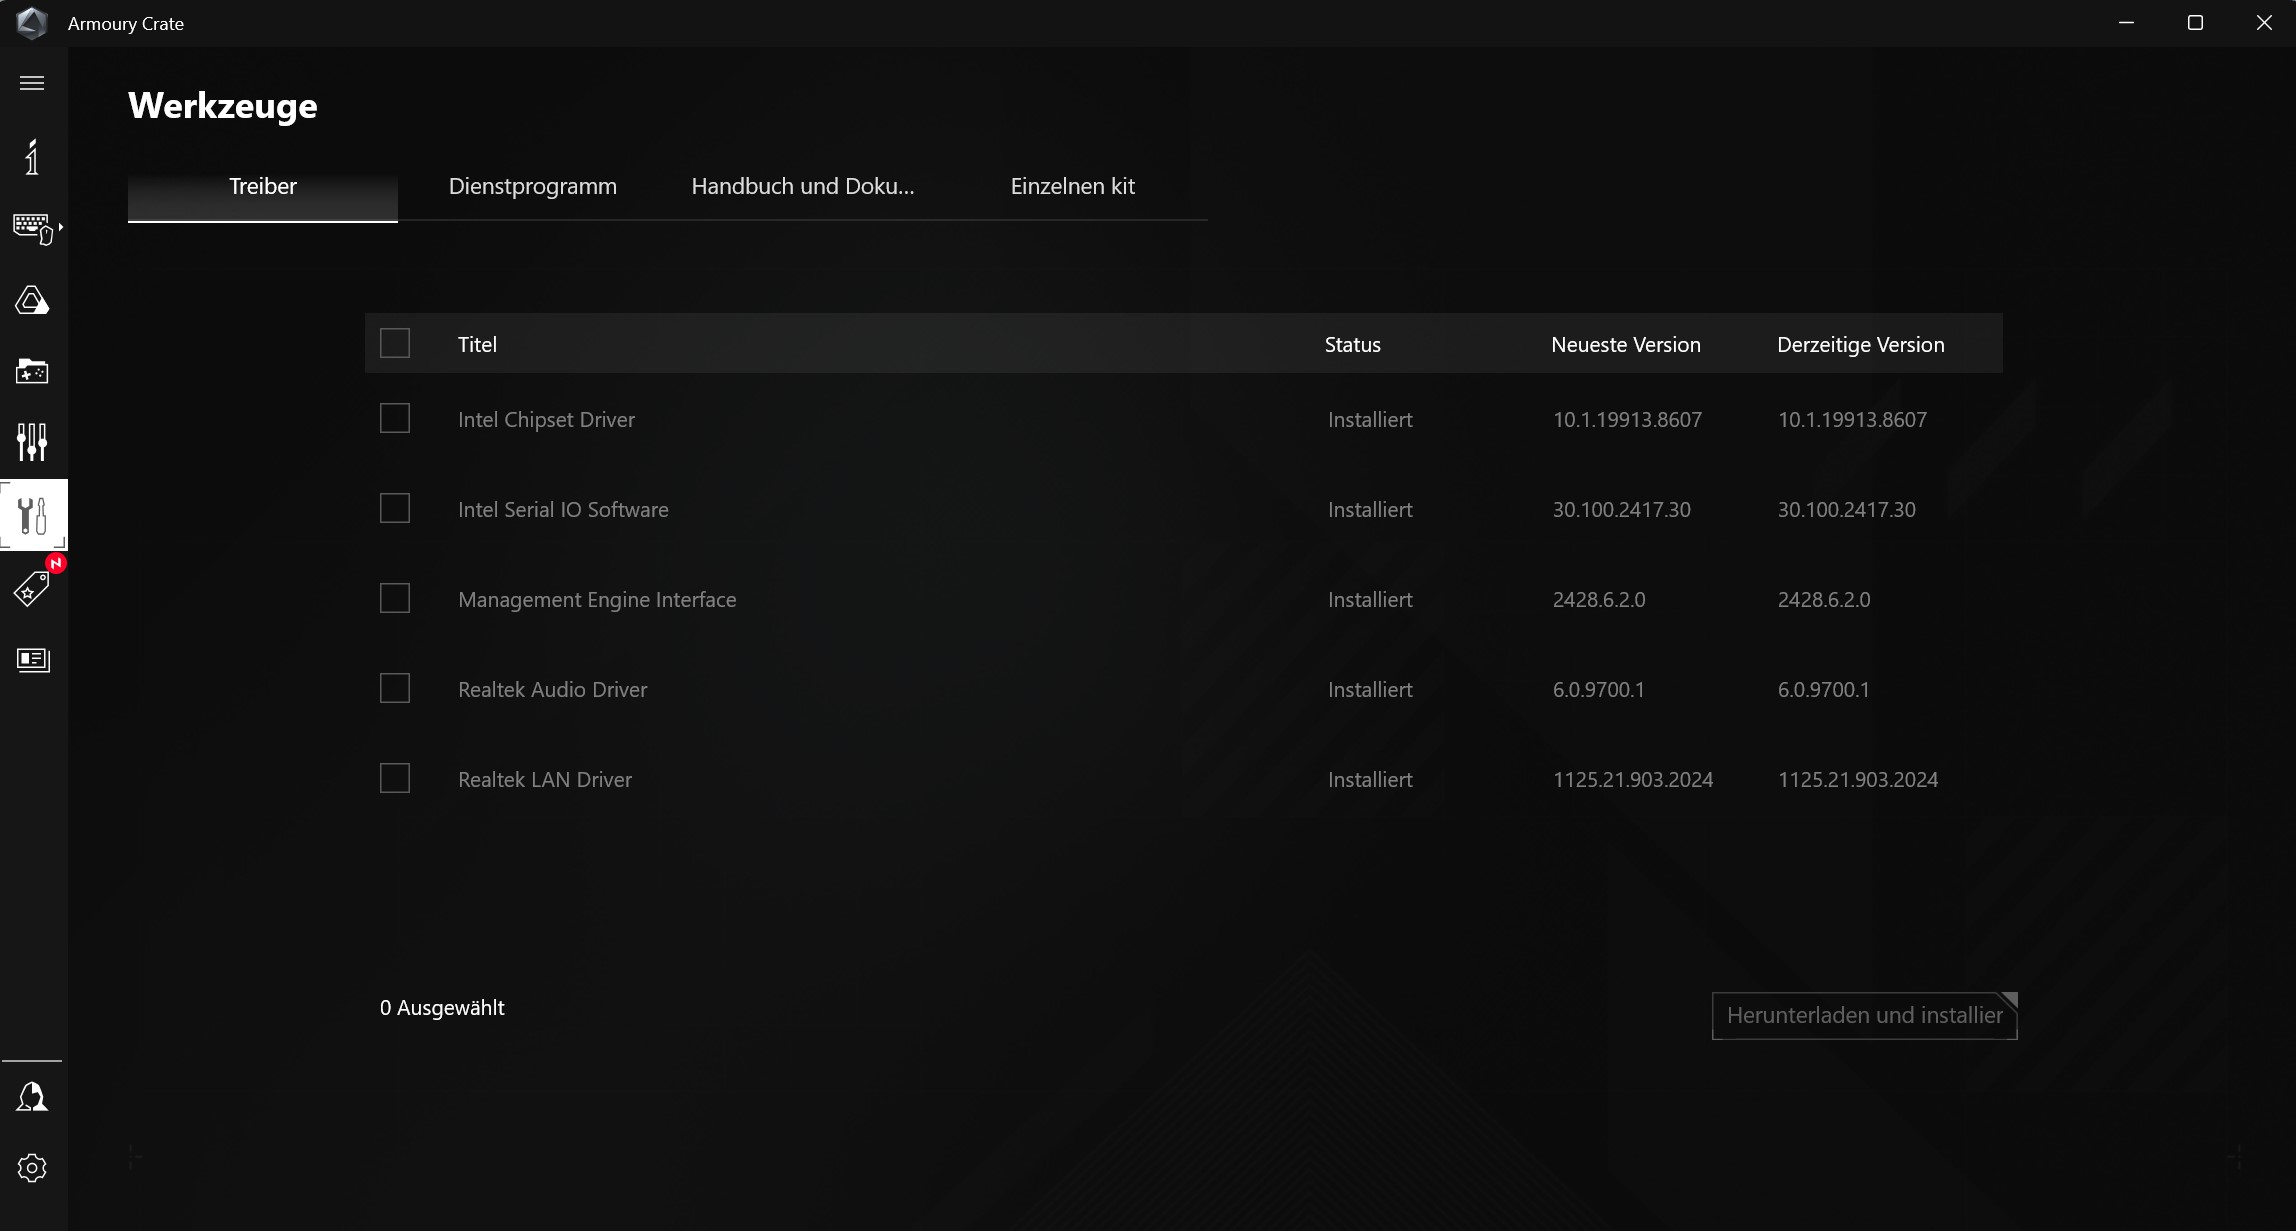The image size is (2296, 1231).
Task: Open the Game Library folder icon
Action: tap(32, 372)
